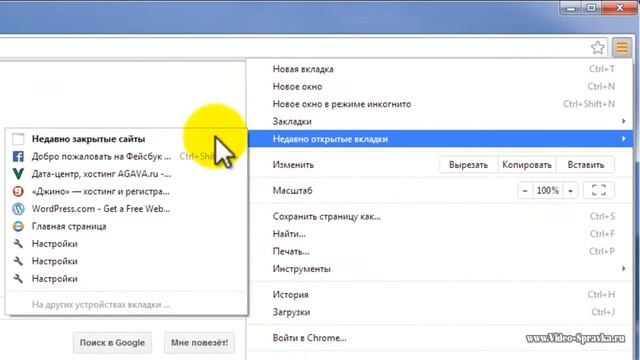This screenshot has height=360, width=640.
Task: Select Сохранить страницу как... menu item
Action: pos(440,216)
